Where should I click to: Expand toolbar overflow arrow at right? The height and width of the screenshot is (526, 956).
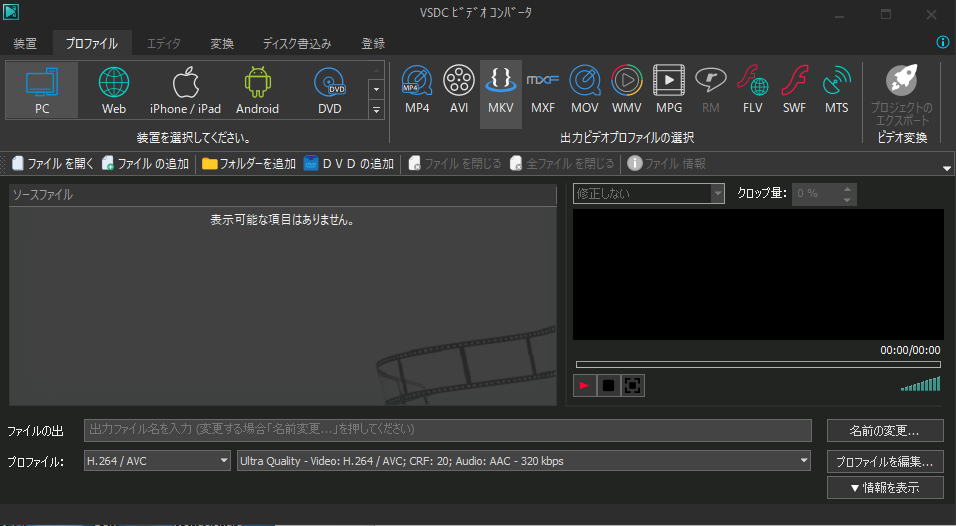(947, 168)
